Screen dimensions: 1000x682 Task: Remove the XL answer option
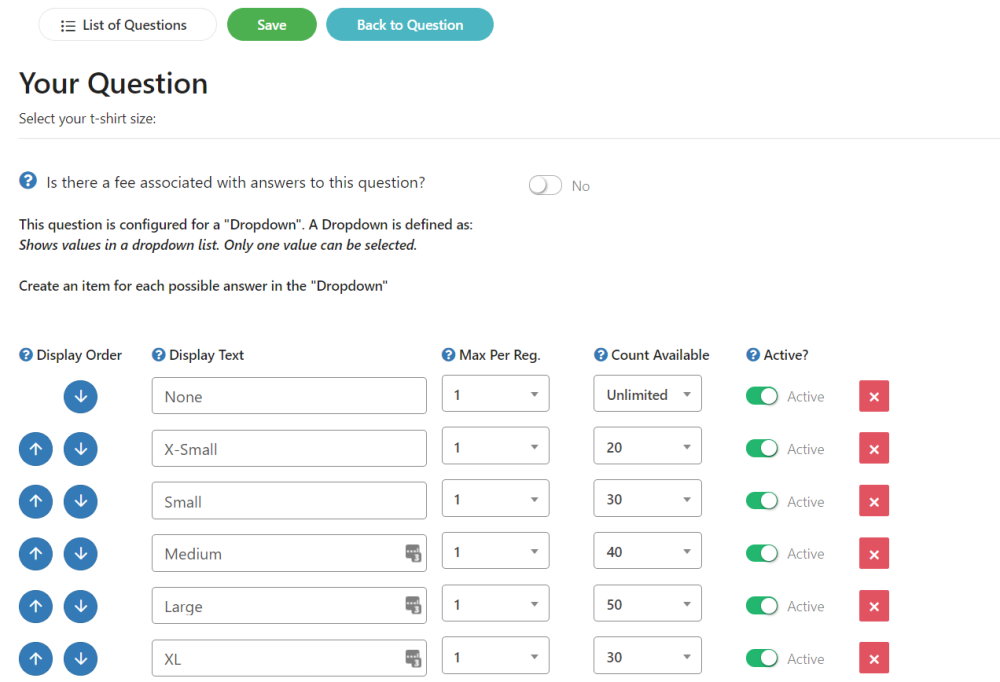click(873, 658)
